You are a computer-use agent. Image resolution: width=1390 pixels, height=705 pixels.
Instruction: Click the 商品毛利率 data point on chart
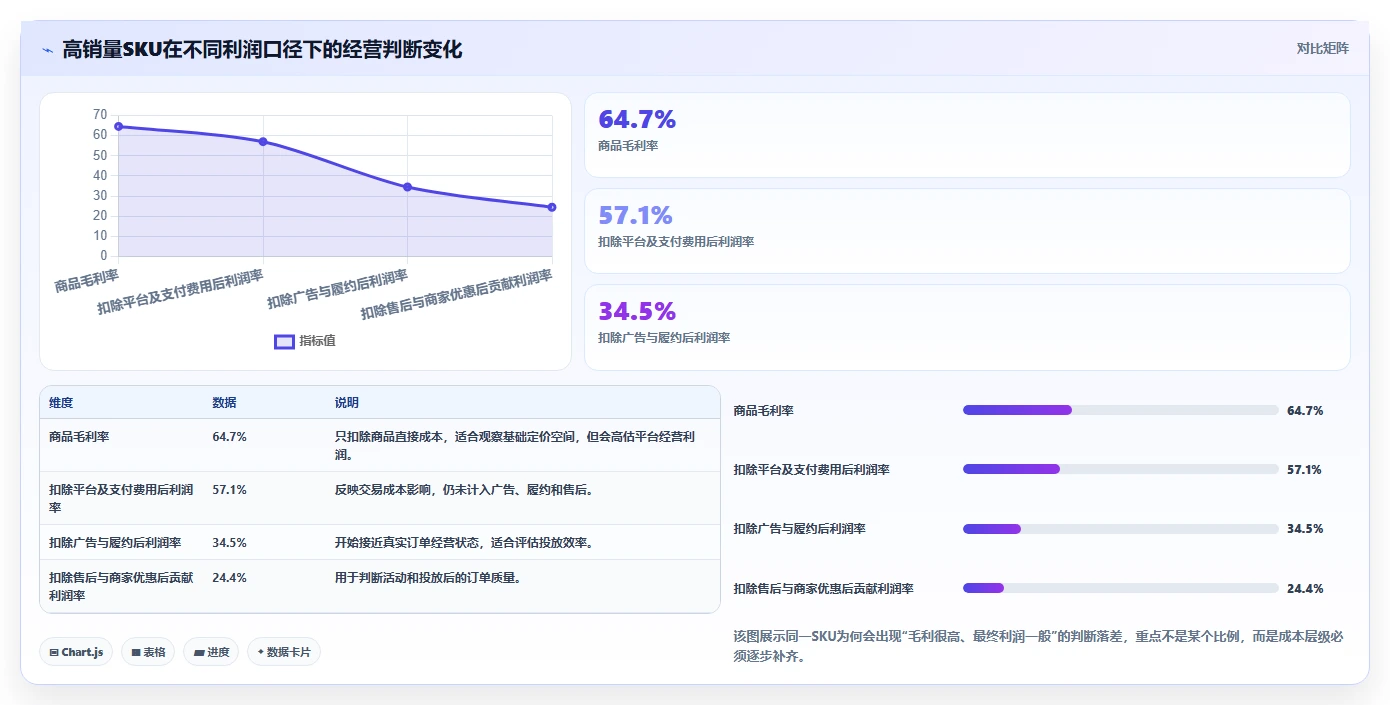[118, 126]
